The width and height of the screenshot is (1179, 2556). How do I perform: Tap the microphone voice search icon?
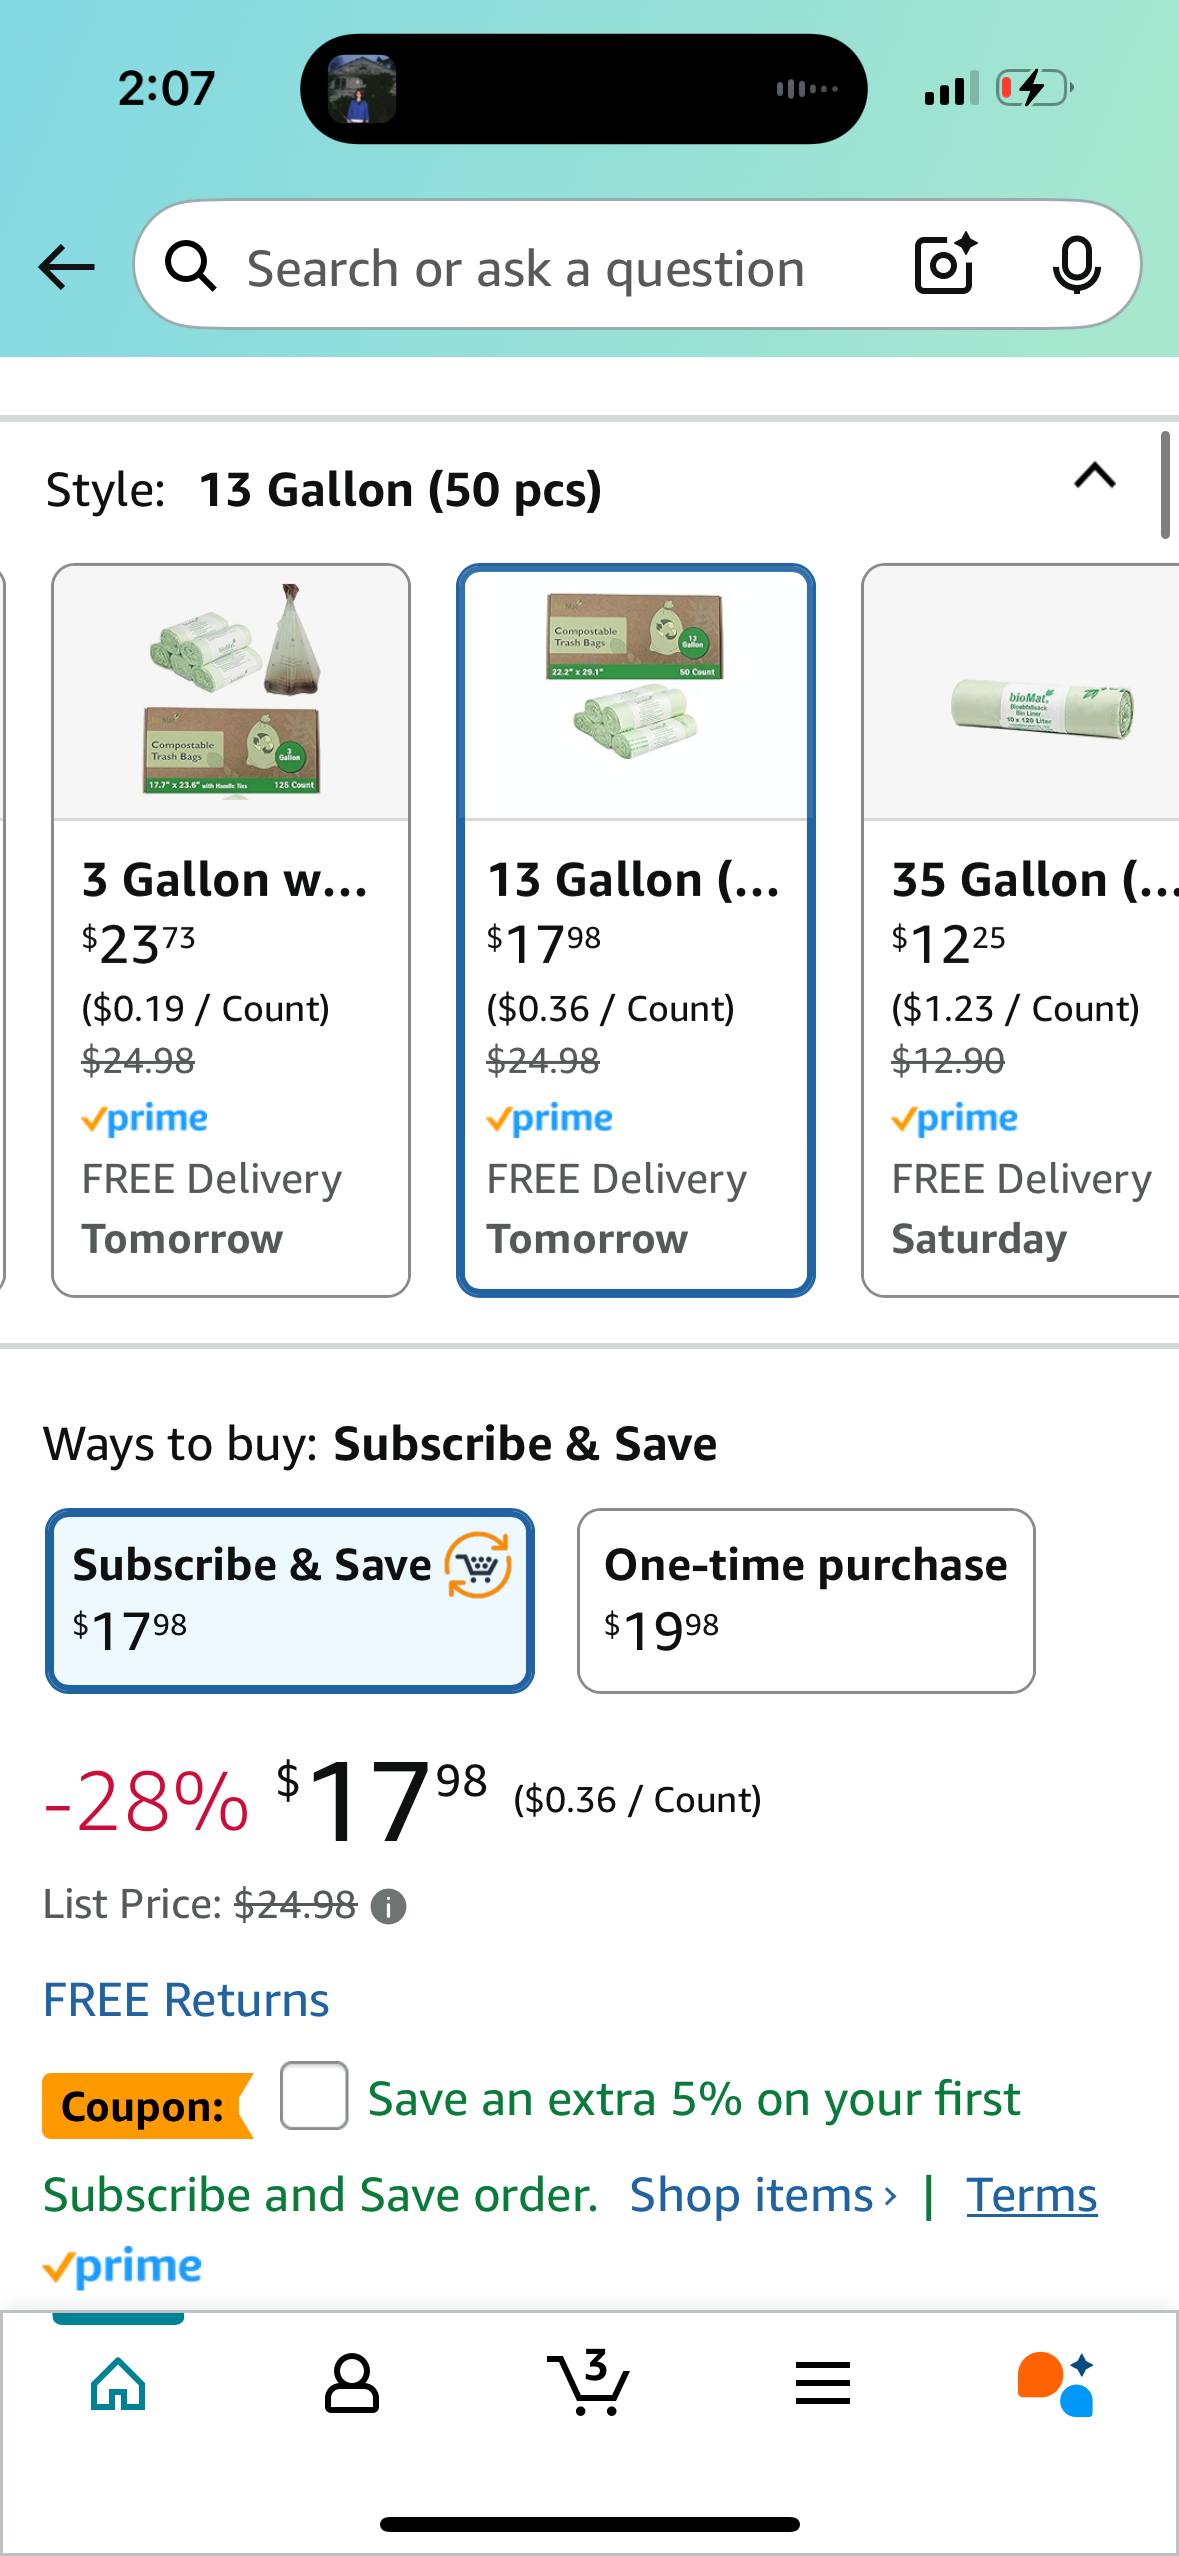[x=1077, y=265]
